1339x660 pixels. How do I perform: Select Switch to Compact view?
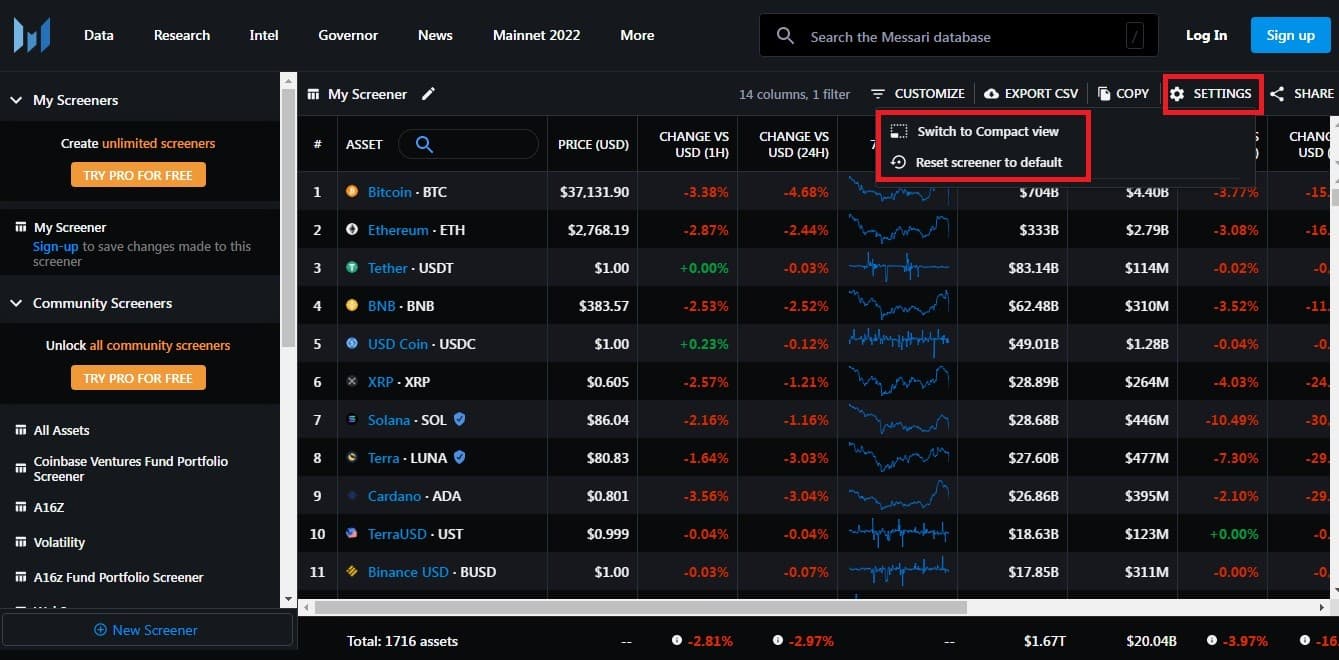click(975, 131)
